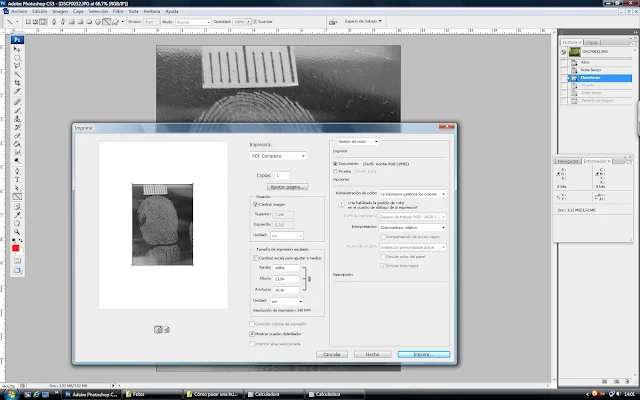Open the Archivo menu
Image resolution: width=640 pixels, height=400 pixels.
pos(19,11)
